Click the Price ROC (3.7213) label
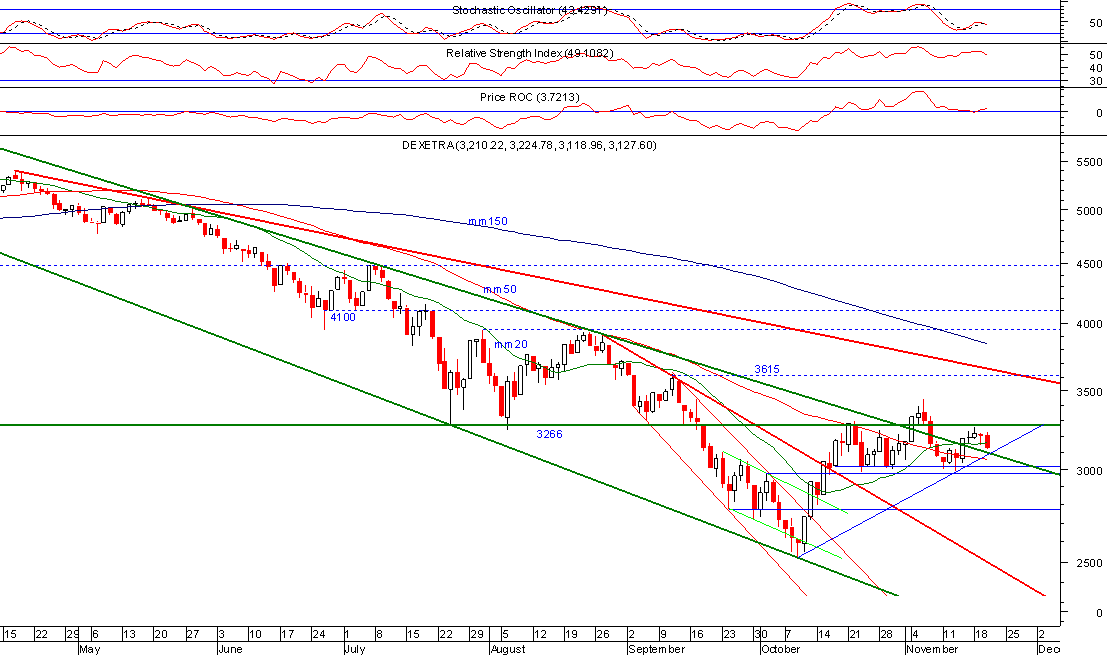This screenshot has height=655, width=1107. (529, 97)
